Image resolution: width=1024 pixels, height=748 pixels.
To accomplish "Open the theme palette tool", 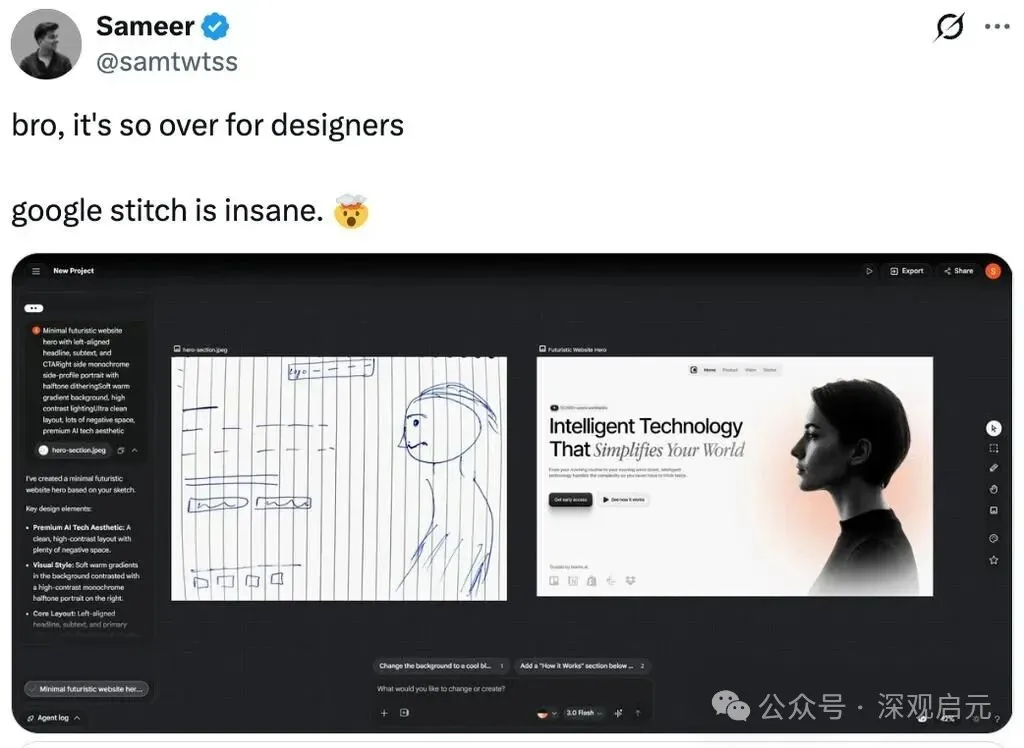I will coord(993,537).
